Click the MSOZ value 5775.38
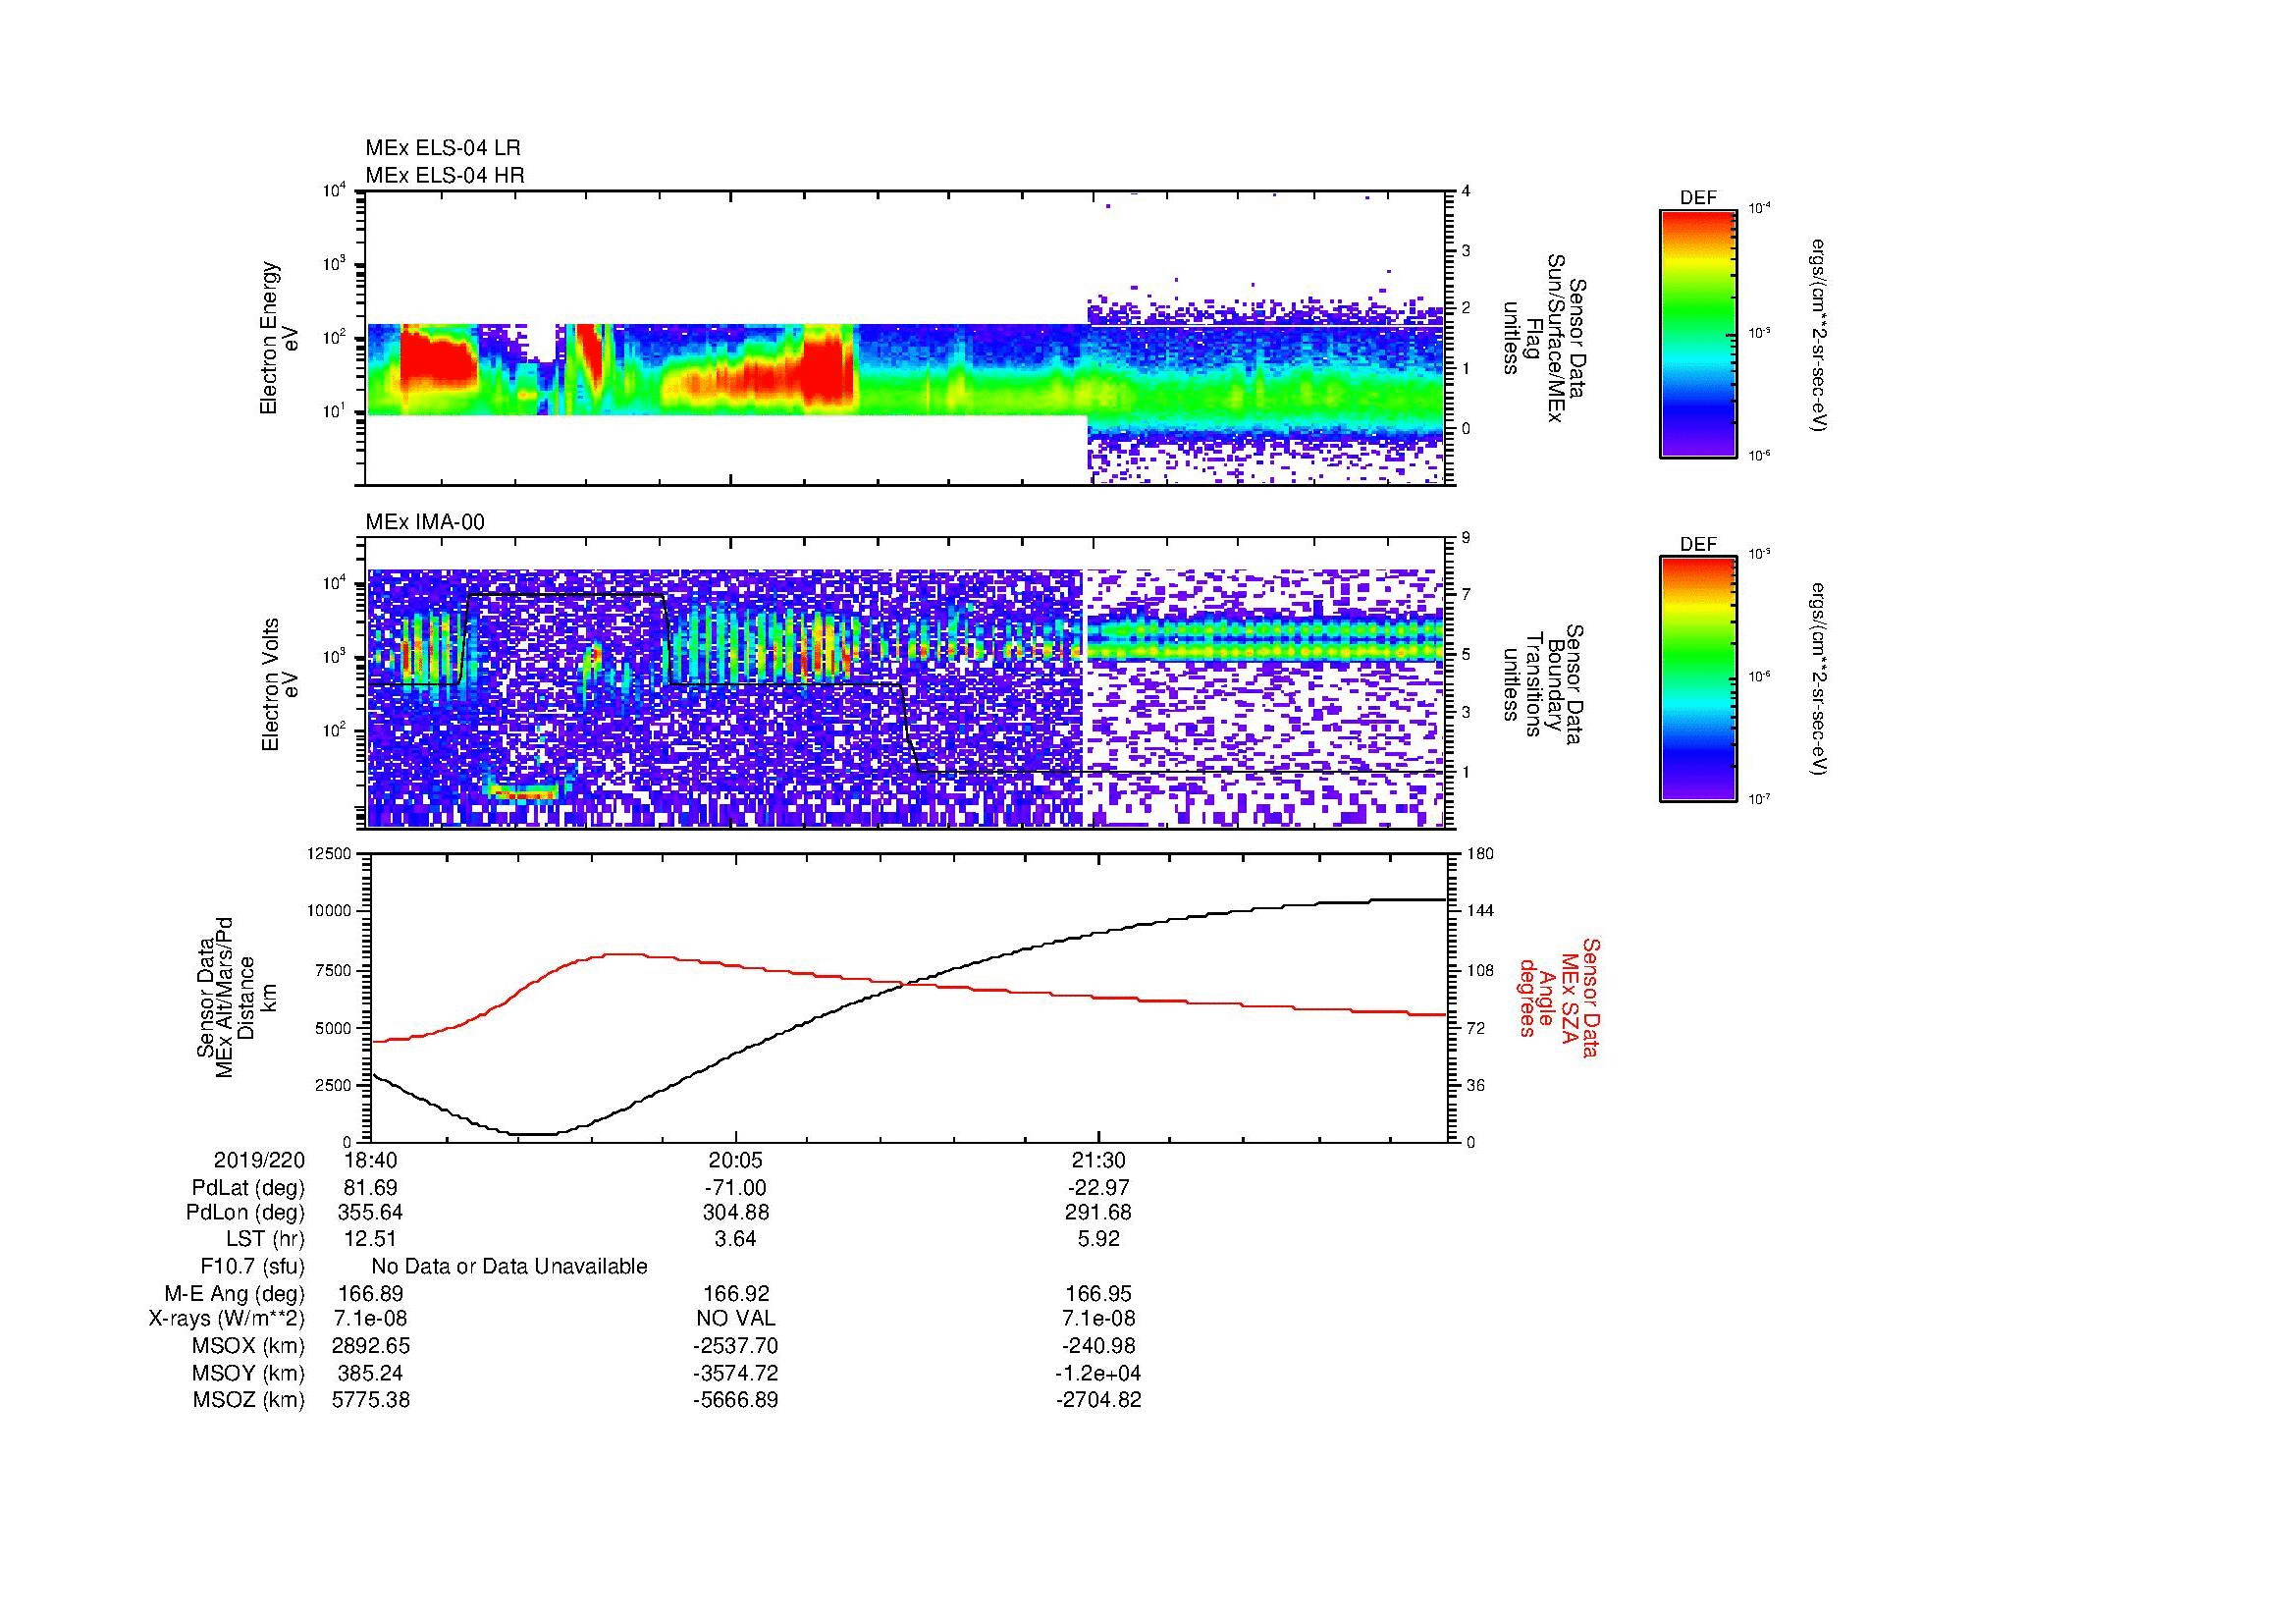This screenshot has width=2296, height=1623. click(370, 1400)
